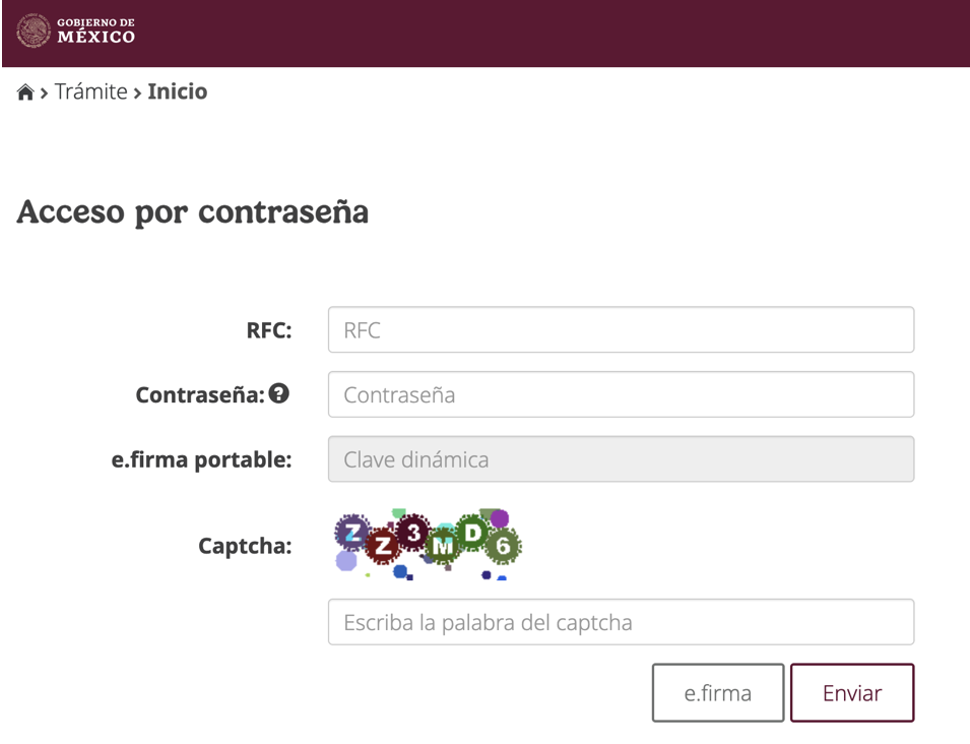Select the Inicio breadcrumb entry
Screen dimensions: 970x744
(x=178, y=91)
